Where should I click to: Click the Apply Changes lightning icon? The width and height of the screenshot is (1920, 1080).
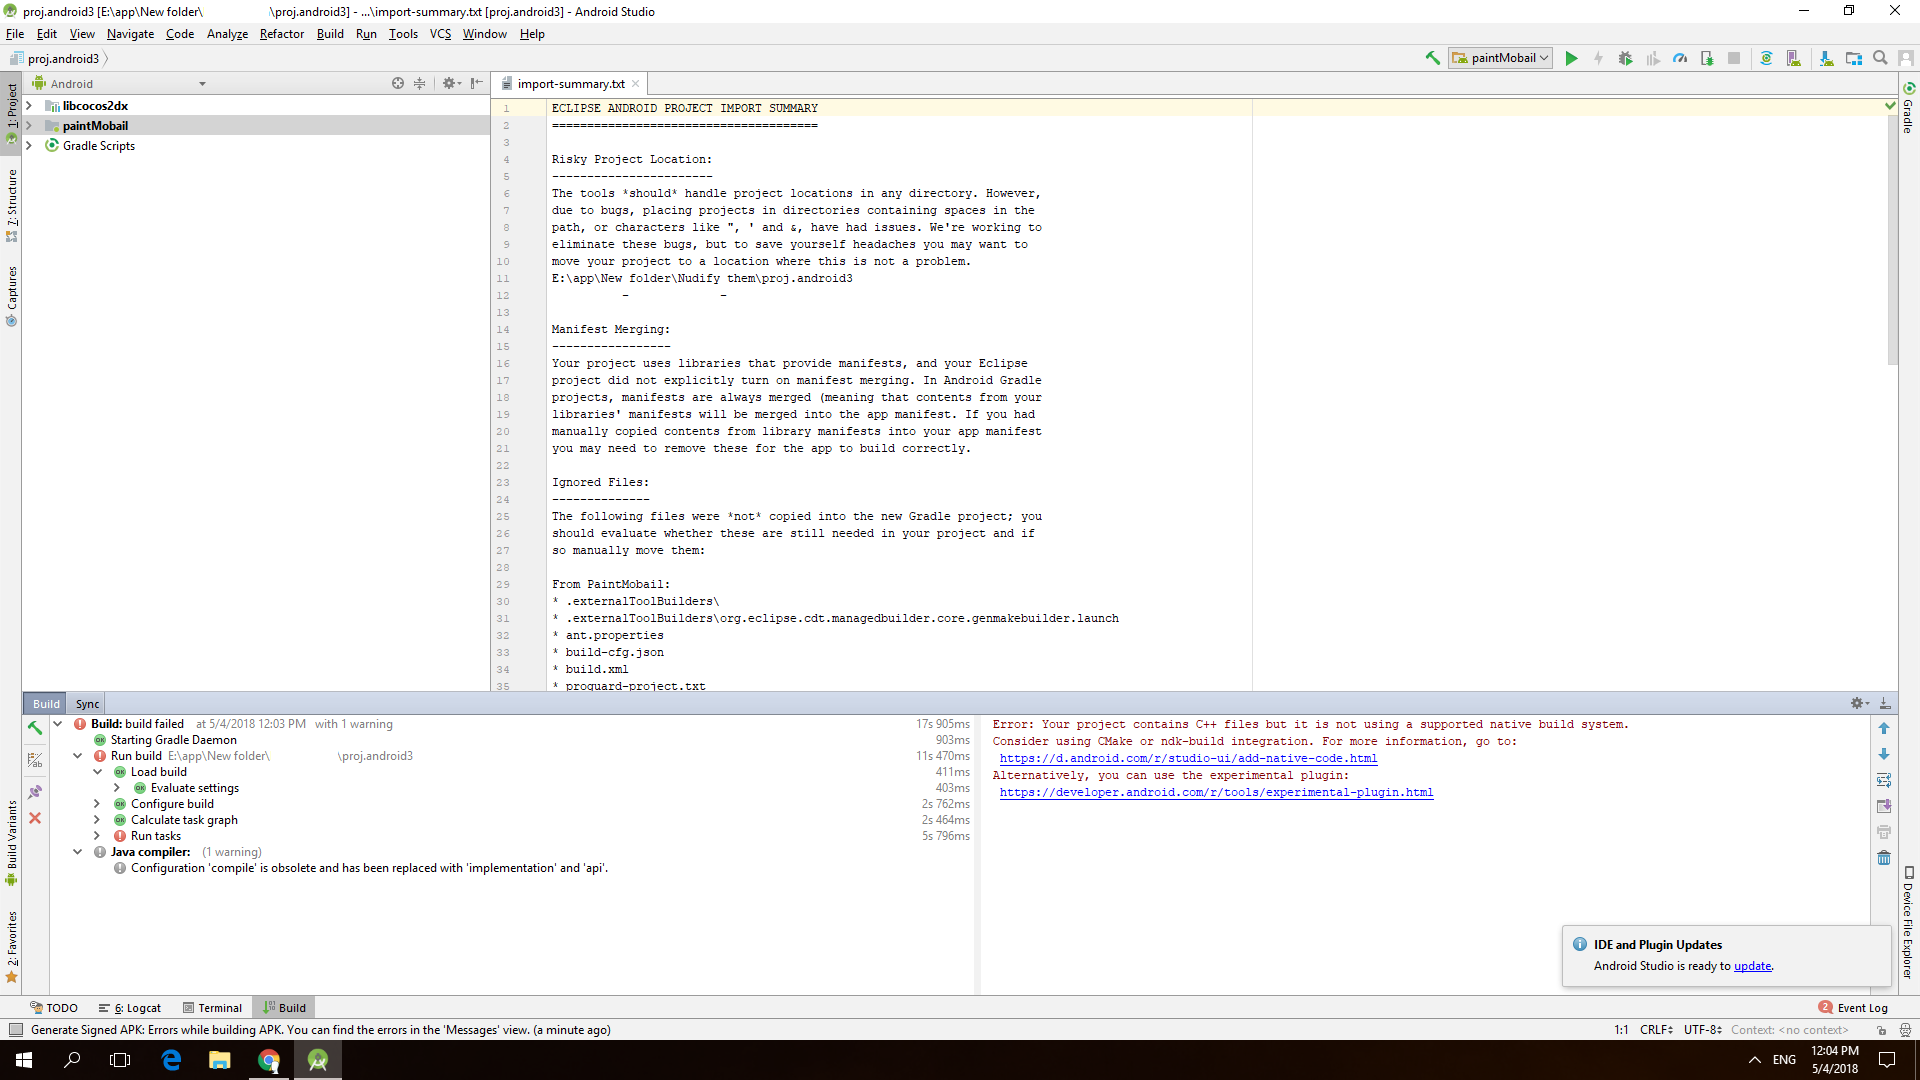pos(1598,58)
